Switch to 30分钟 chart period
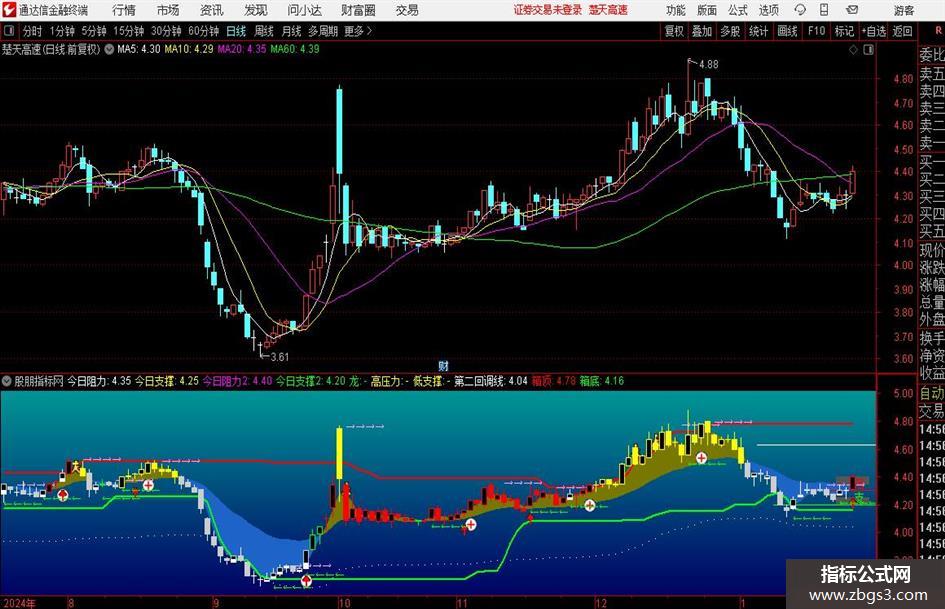The image size is (945, 609). click(166, 31)
